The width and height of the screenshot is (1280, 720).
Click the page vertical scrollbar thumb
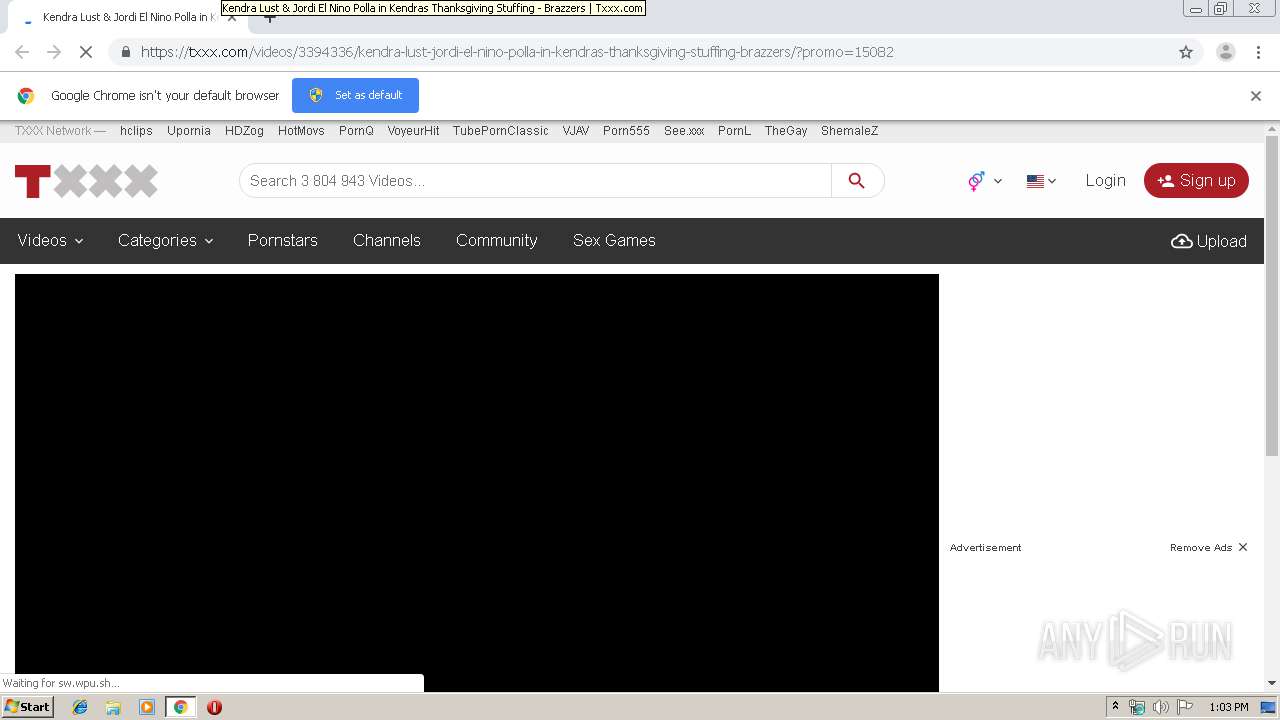[x=1272, y=295]
